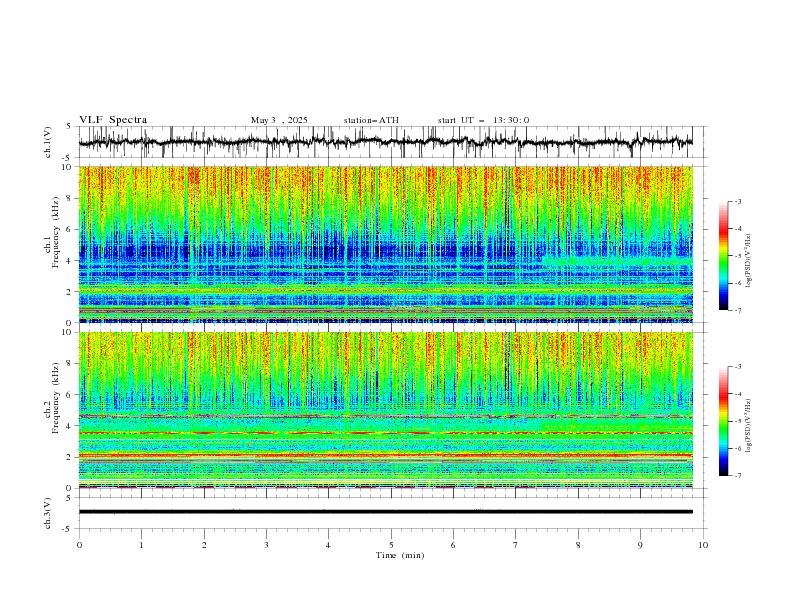792x612 pixels.
Task: Click the "8" tick on the ch.1 frequency axis
Action: pos(71,198)
